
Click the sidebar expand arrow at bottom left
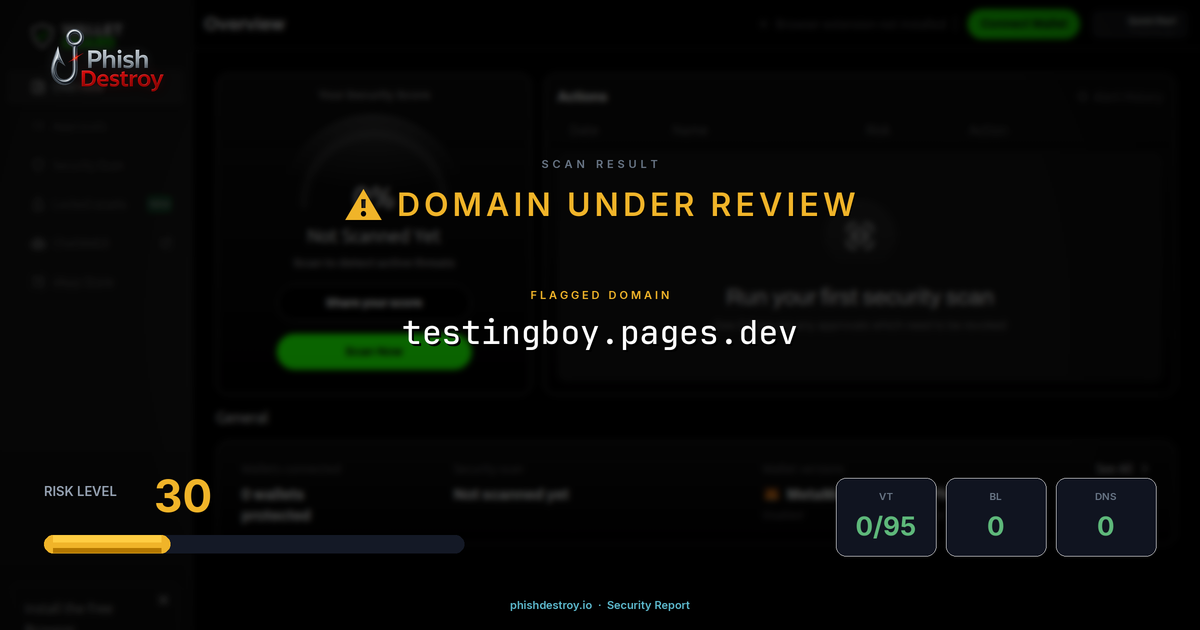click(163, 598)
